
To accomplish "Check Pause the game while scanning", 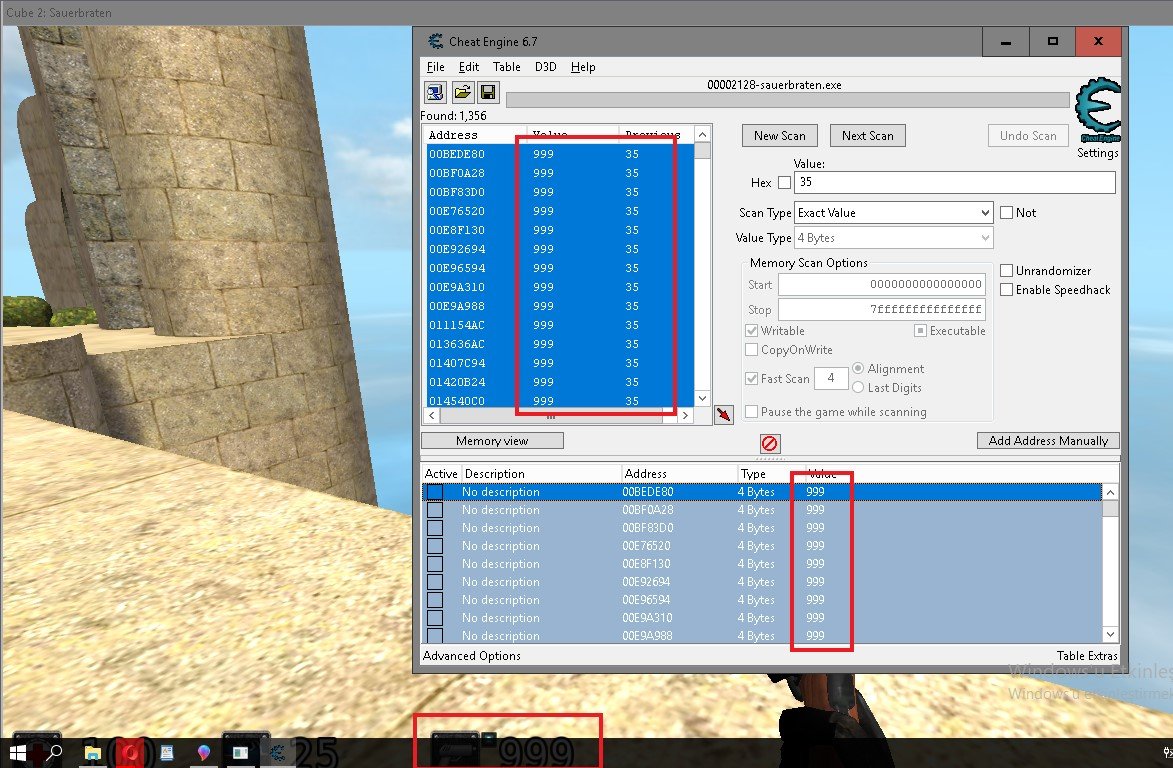I will (x=751, y=412).
